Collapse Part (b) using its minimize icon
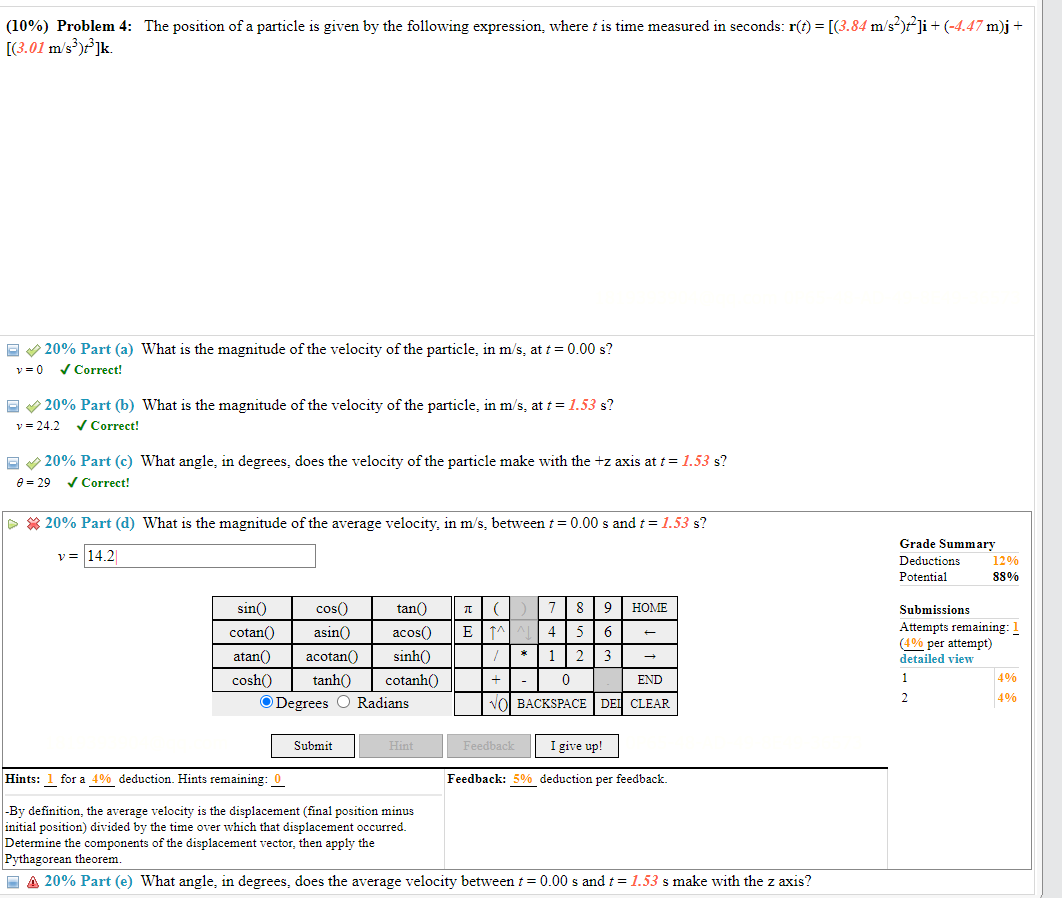The width and height of the screenshot is (1062, 898). tap(12, 404)
